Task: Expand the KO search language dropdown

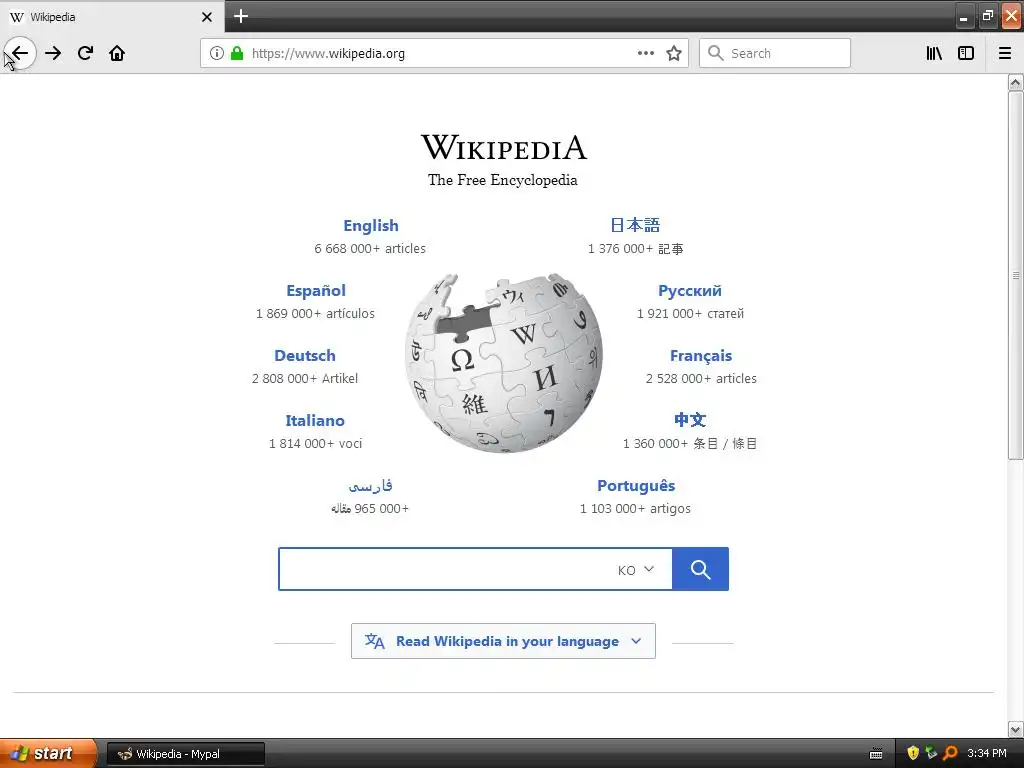Action: click(635, 569)
